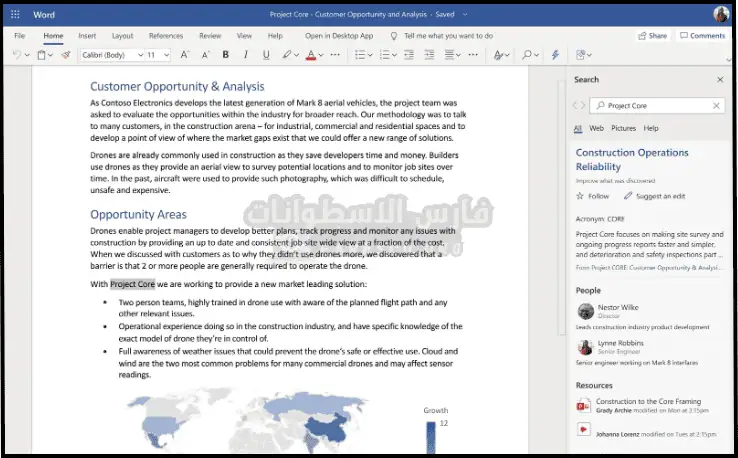Click the red font color swatch
The image size is (738, 458).
tap(312, 55)
